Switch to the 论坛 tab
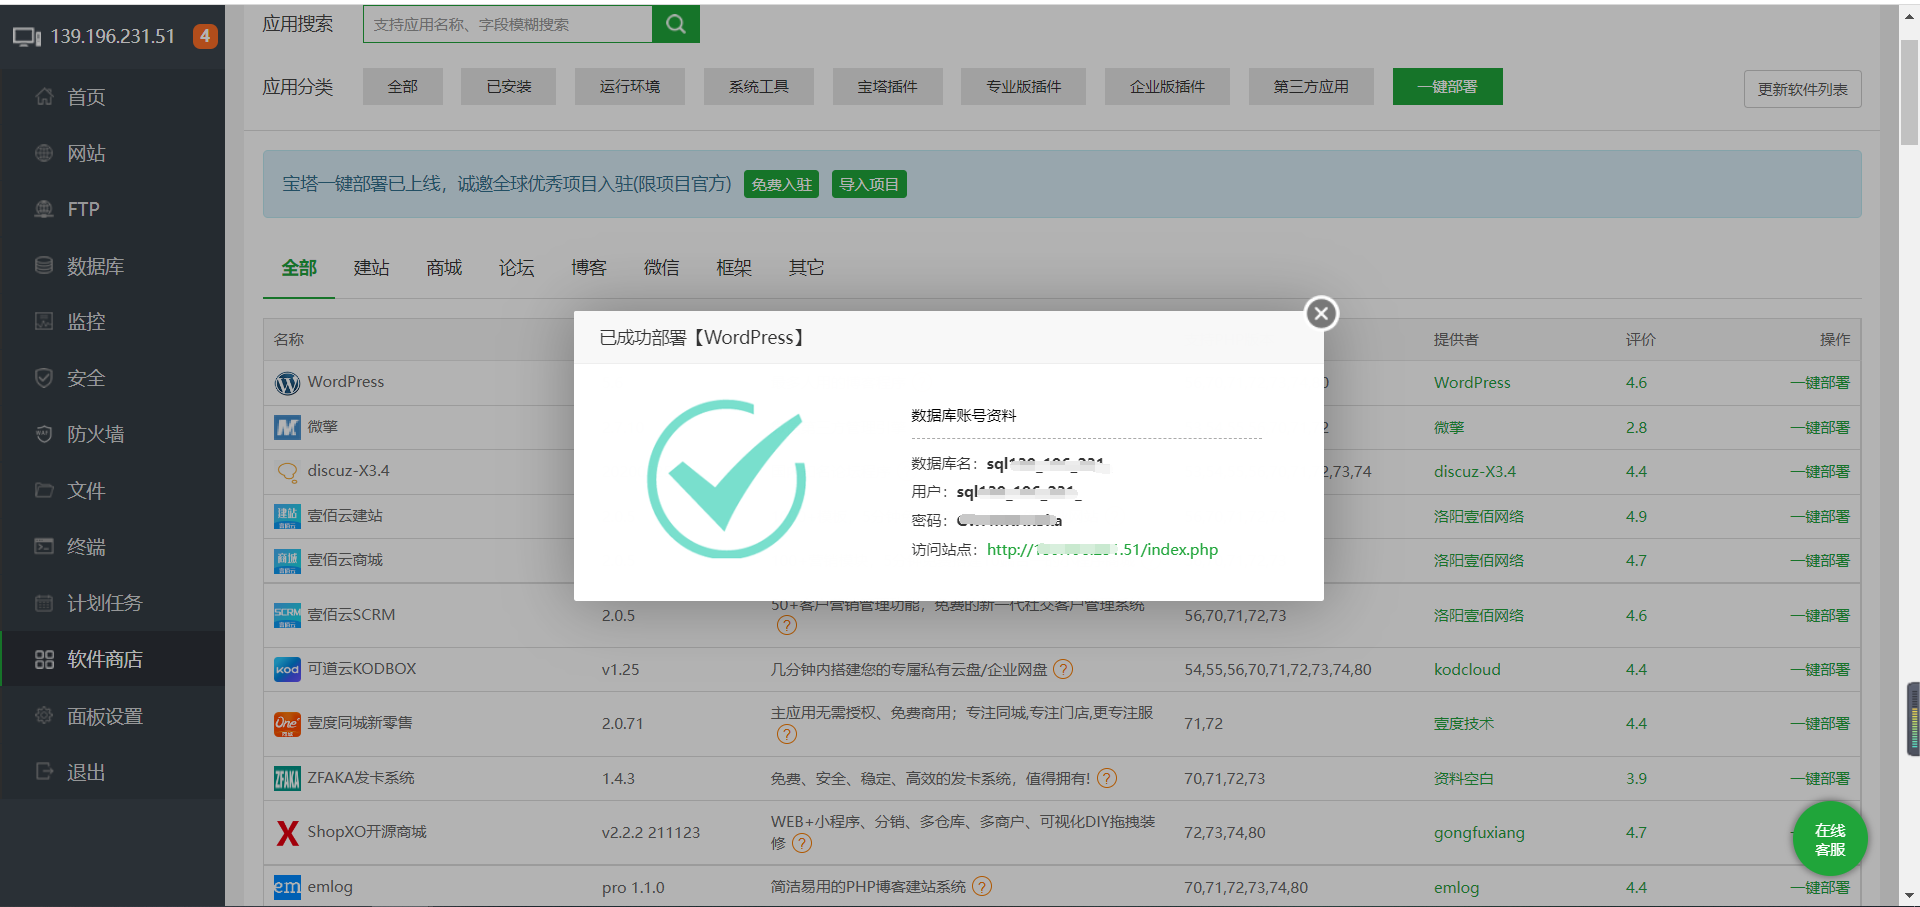The image size is (1920, 907). 516,268
